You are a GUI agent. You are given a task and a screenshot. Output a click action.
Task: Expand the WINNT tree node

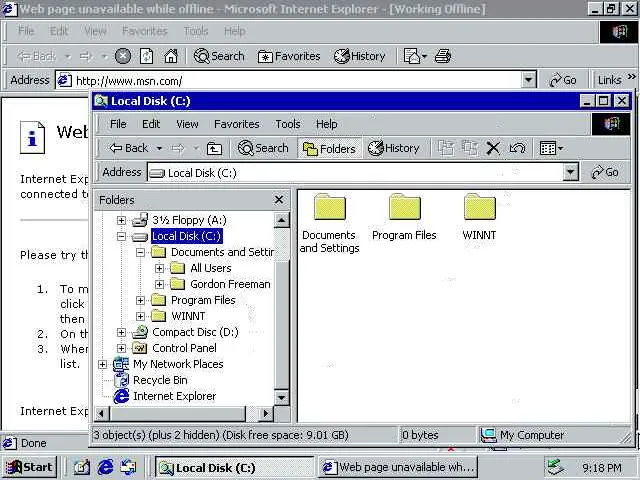pos(140,316)
